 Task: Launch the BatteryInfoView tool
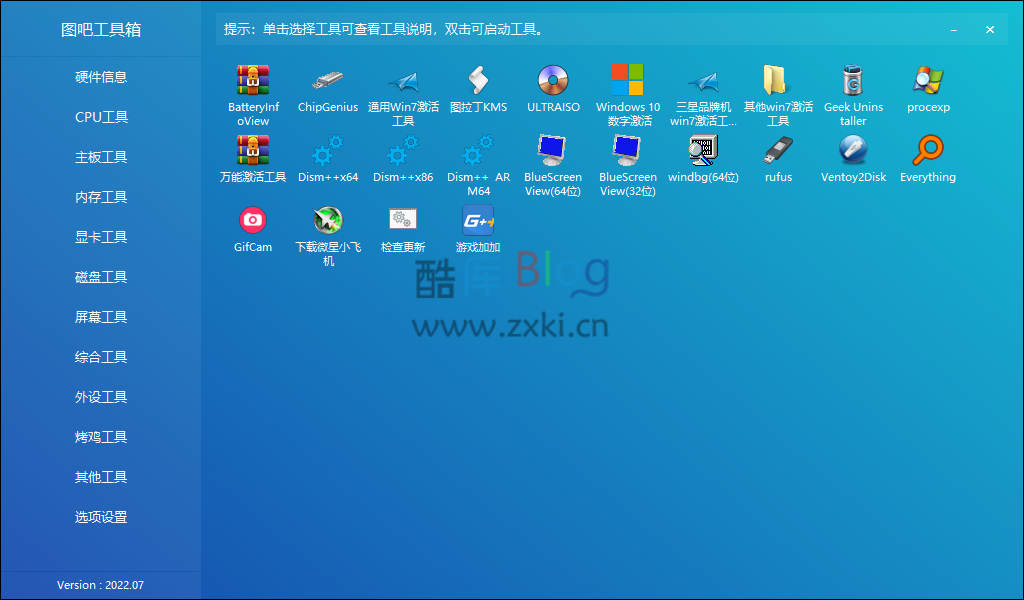(253, 90)
